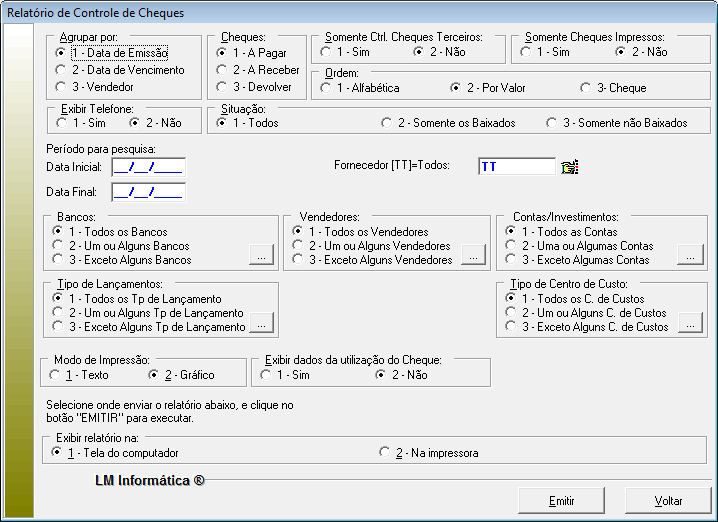Select Somente os Baixados situation
The height and width of the screenshot is (522, 718).
387,123
